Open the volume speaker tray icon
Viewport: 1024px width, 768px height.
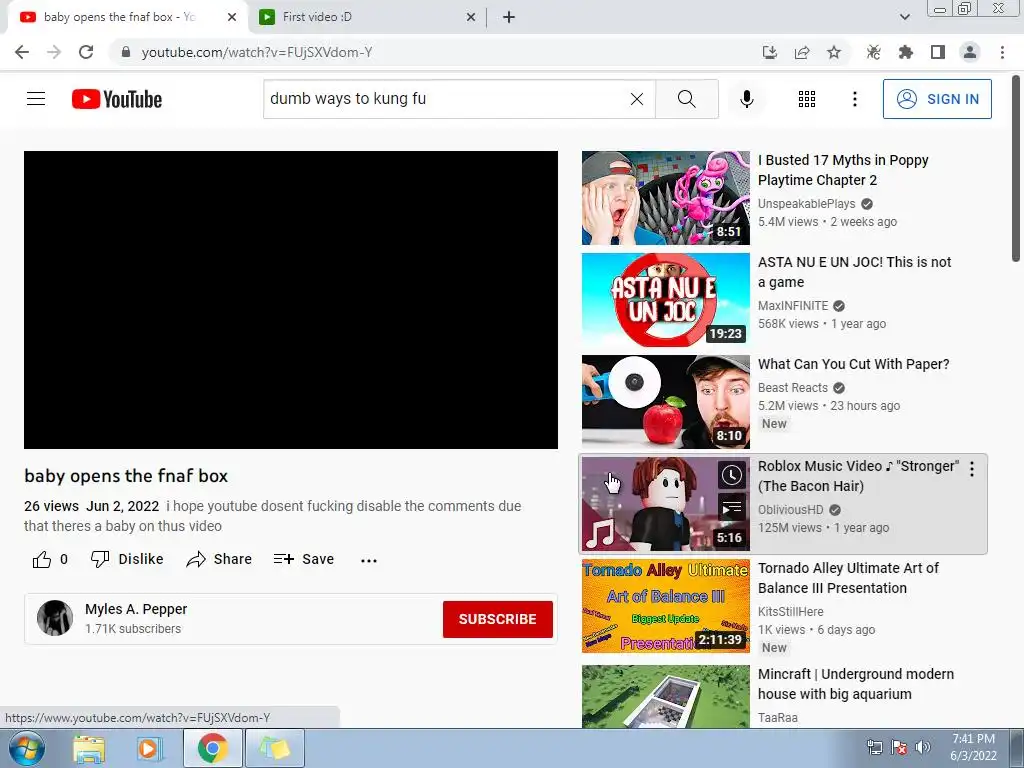923,747
